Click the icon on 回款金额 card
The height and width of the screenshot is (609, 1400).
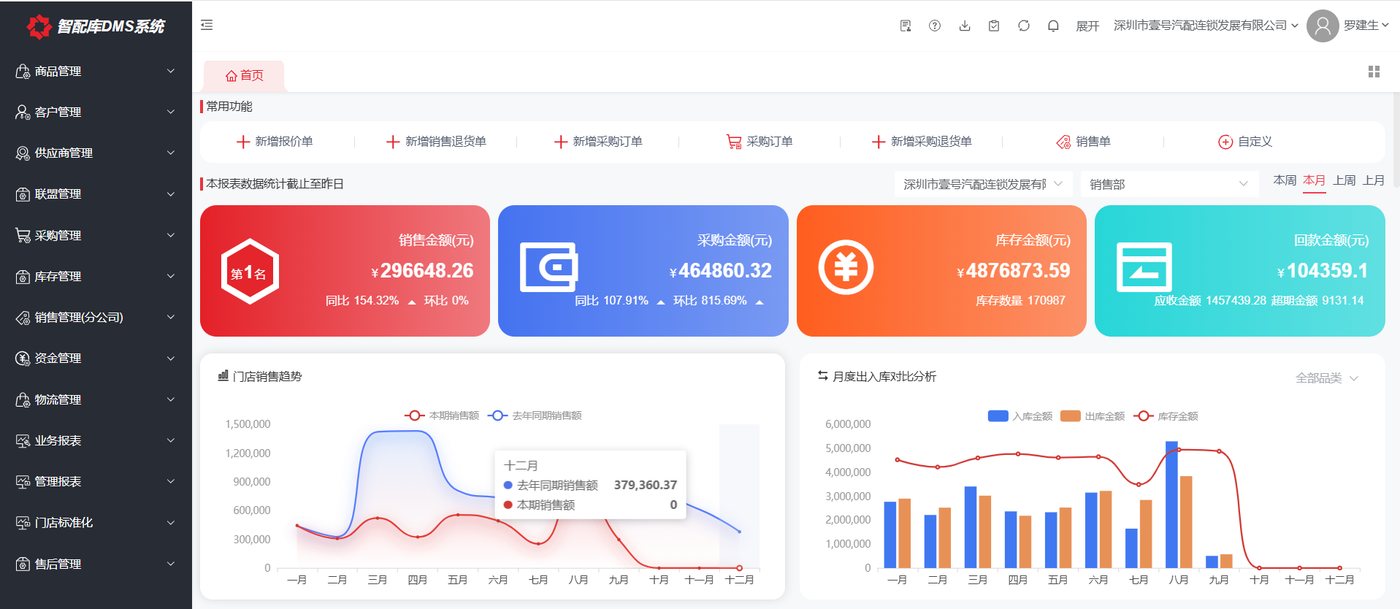pos(1144,268)
